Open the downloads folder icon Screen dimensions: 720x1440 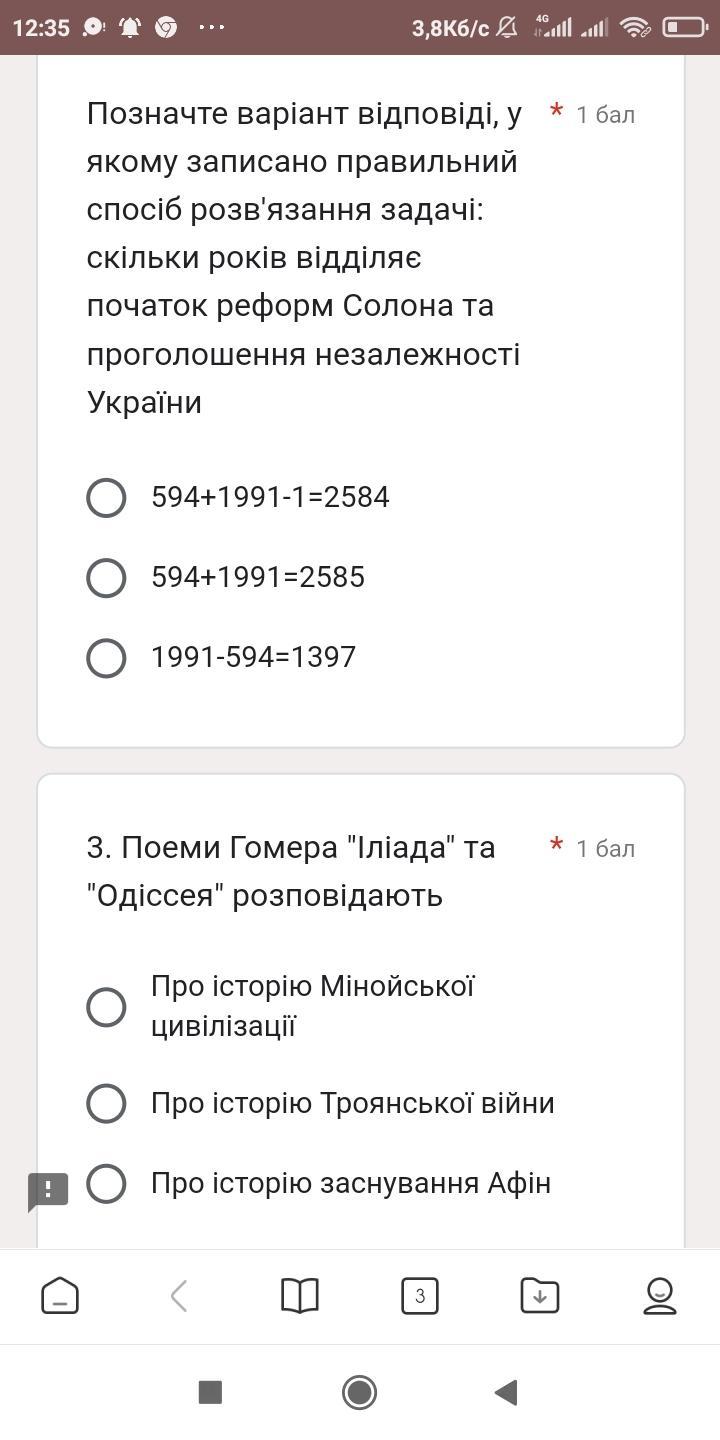click(x=540, y=1296)
